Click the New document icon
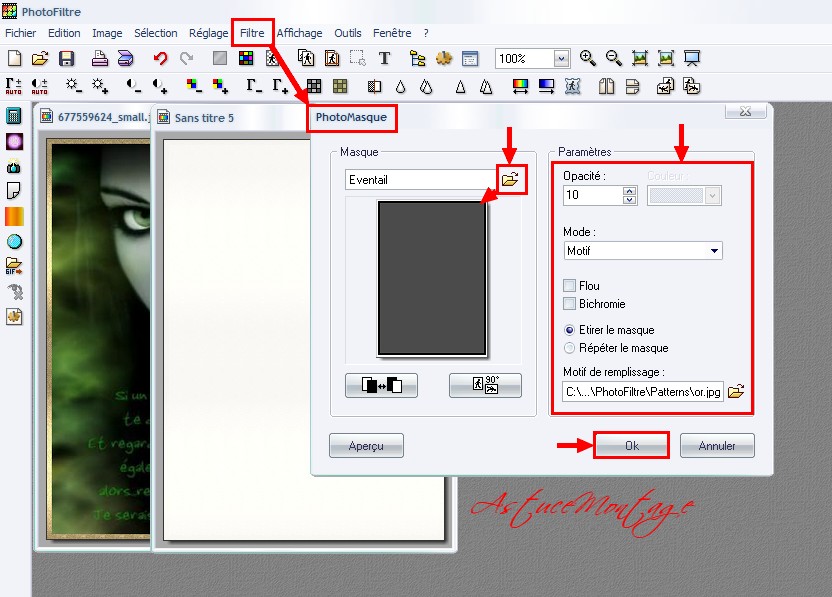832x597 pixels. [x=15, y=58]
